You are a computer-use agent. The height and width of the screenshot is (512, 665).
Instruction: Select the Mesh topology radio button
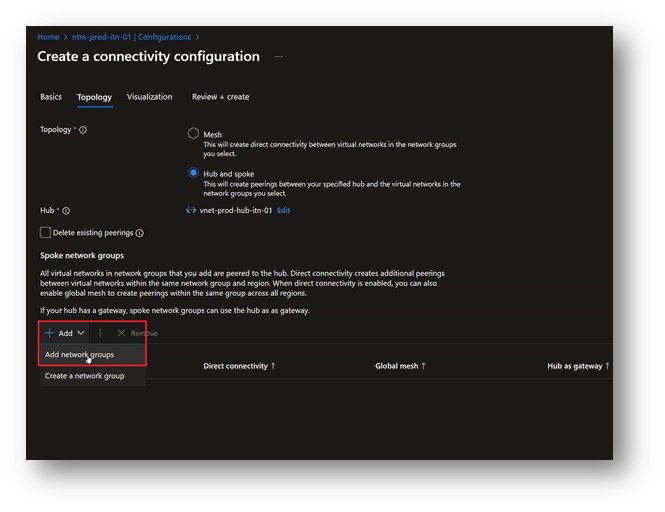coord(193,134)
